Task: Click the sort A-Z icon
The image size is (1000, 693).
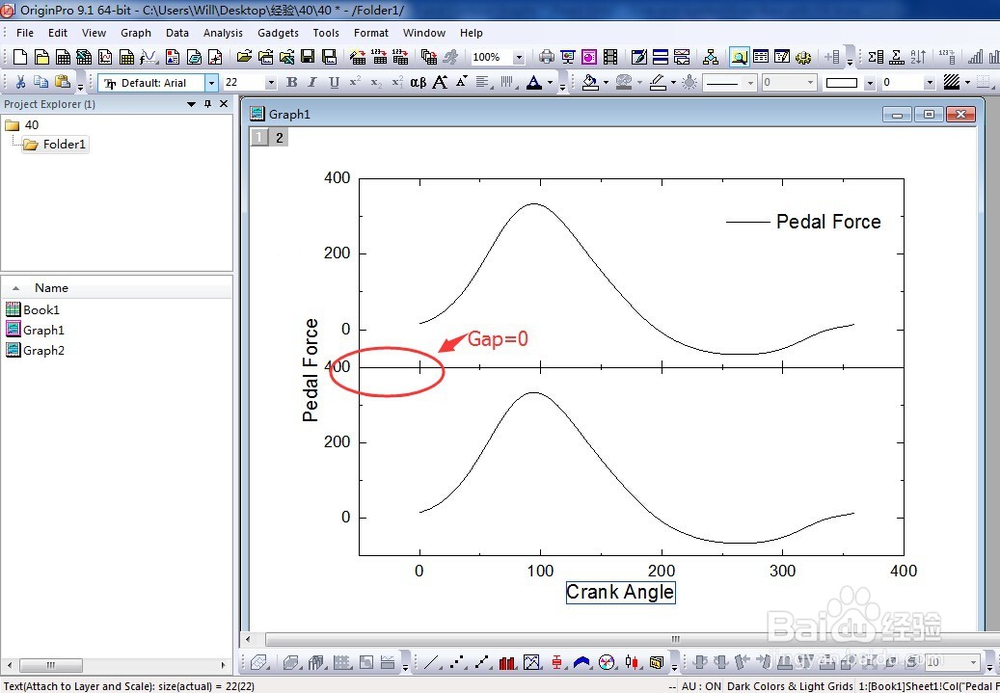Action: coord(918,57)
